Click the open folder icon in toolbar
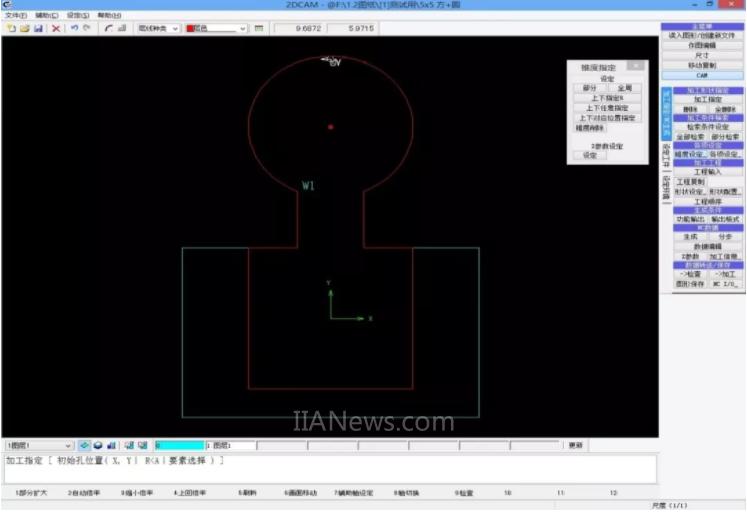This screenshot has height=513, width=747. [x=24, y=28]
